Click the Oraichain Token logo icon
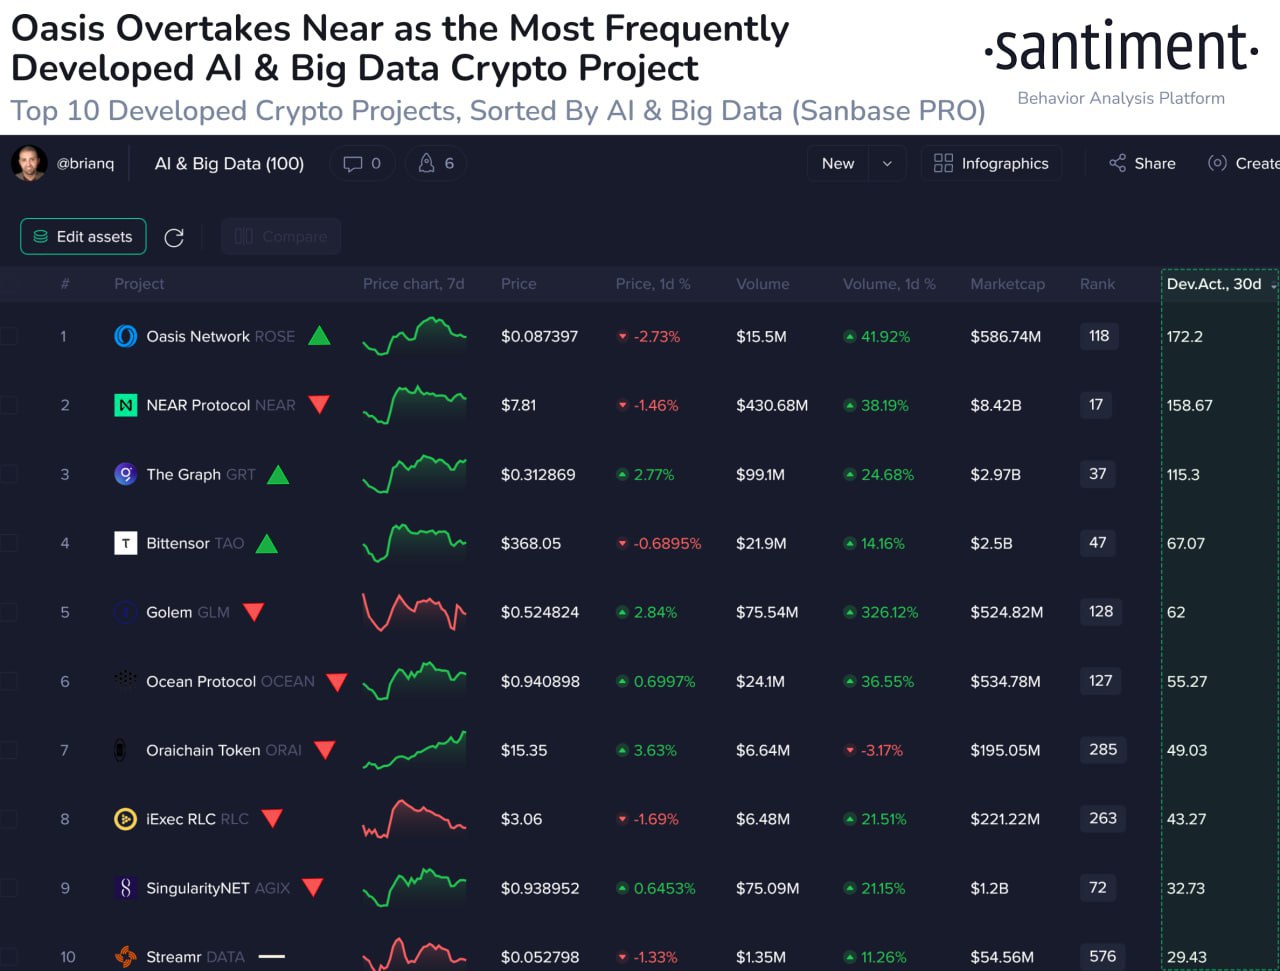Viewport: 1280px width, 971px height. [x=120, y=750]
